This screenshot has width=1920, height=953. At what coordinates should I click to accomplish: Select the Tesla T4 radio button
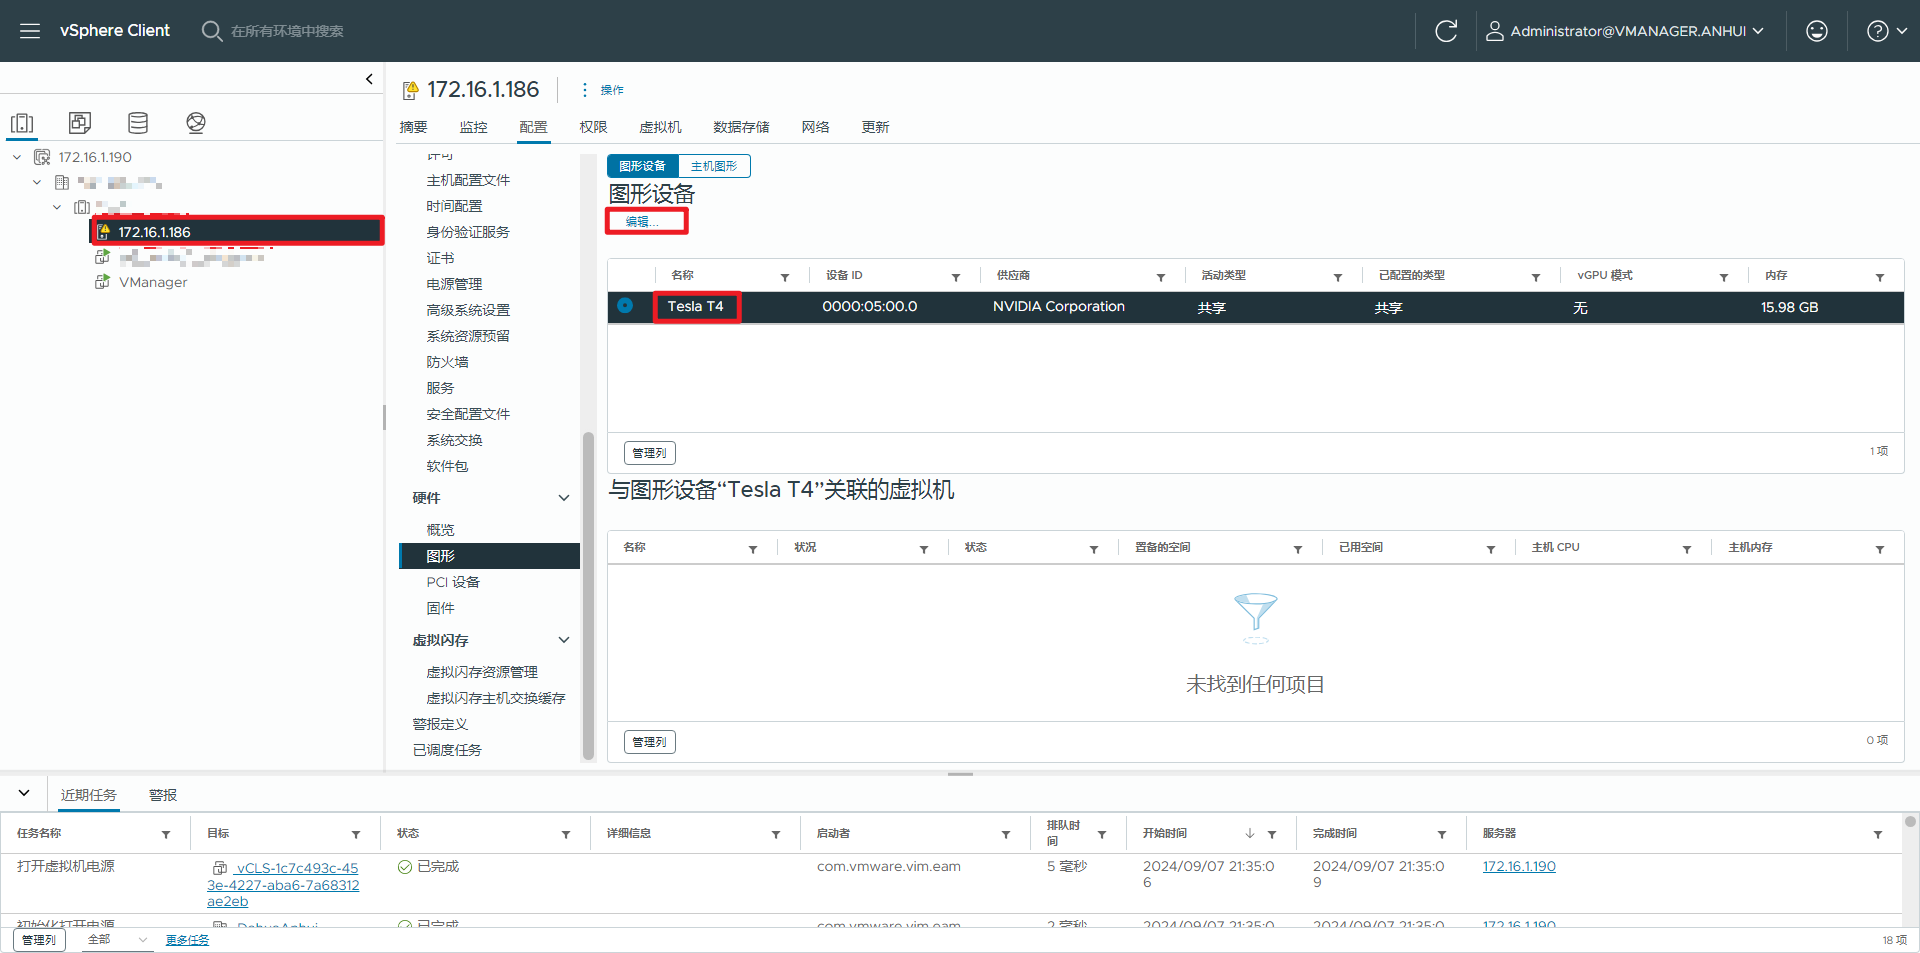click(x=625, y=306)
